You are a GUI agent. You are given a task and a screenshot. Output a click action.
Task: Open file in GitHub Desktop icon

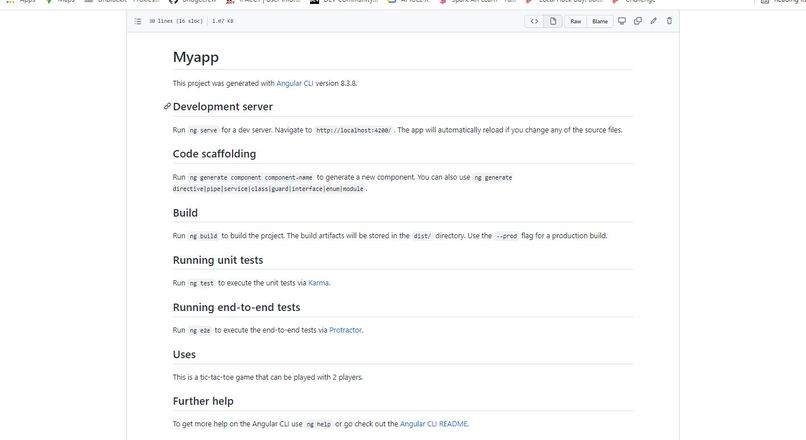622,21
